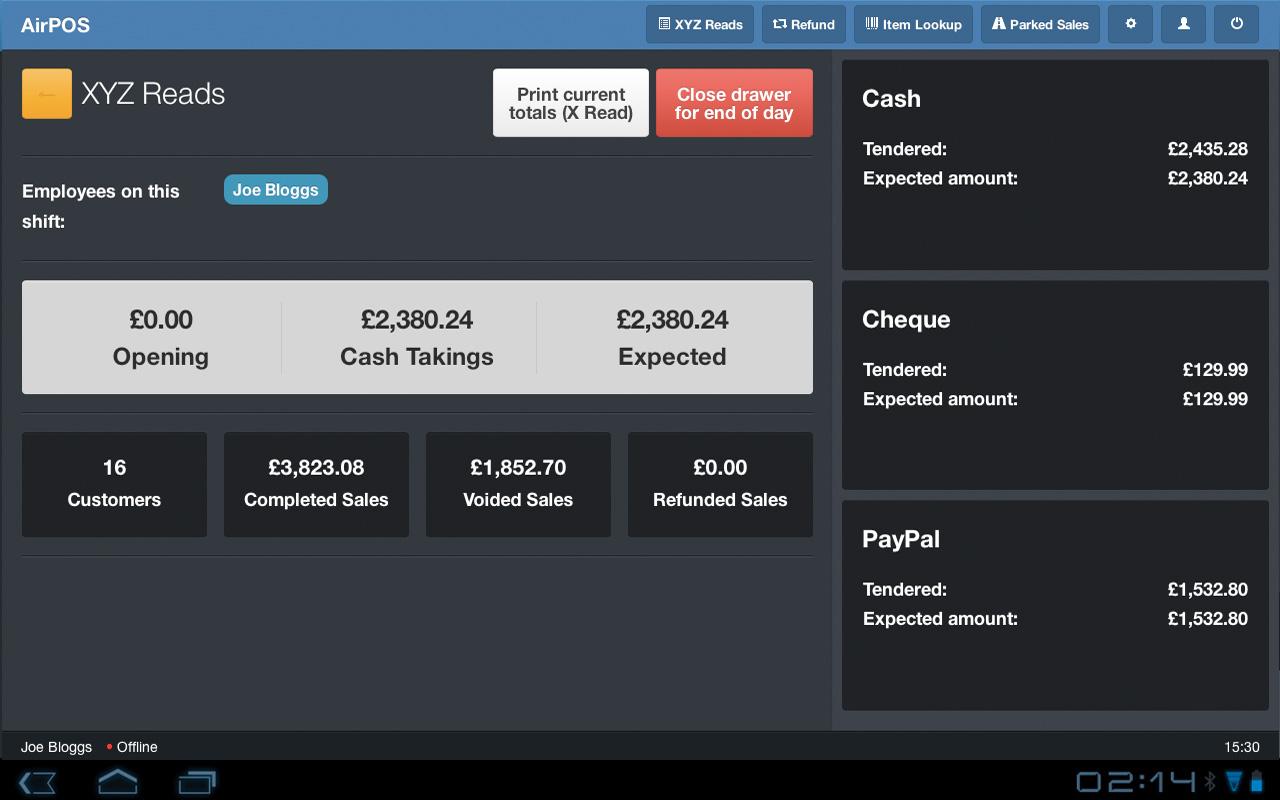
Task: Tap the battery indicator icon
Action: click(x=1257, y=781)
